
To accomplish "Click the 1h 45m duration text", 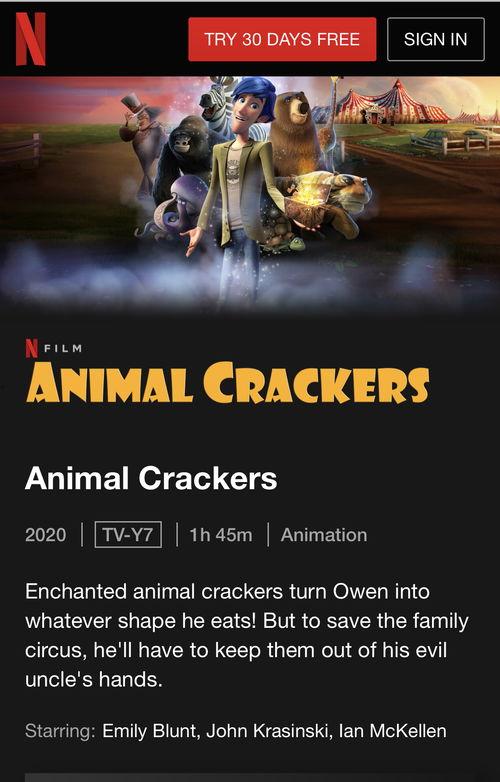I will (221, 535).
